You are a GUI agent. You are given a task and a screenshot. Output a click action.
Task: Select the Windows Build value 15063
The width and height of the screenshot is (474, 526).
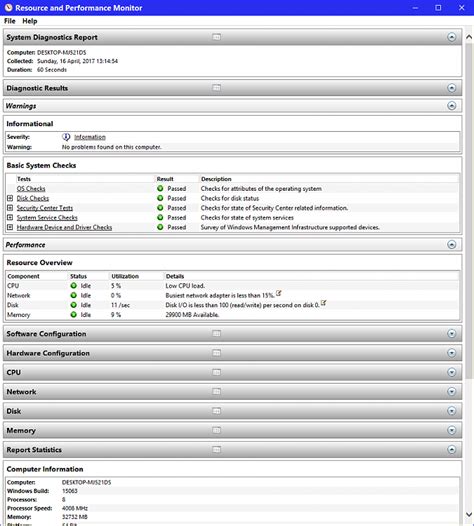70,491
